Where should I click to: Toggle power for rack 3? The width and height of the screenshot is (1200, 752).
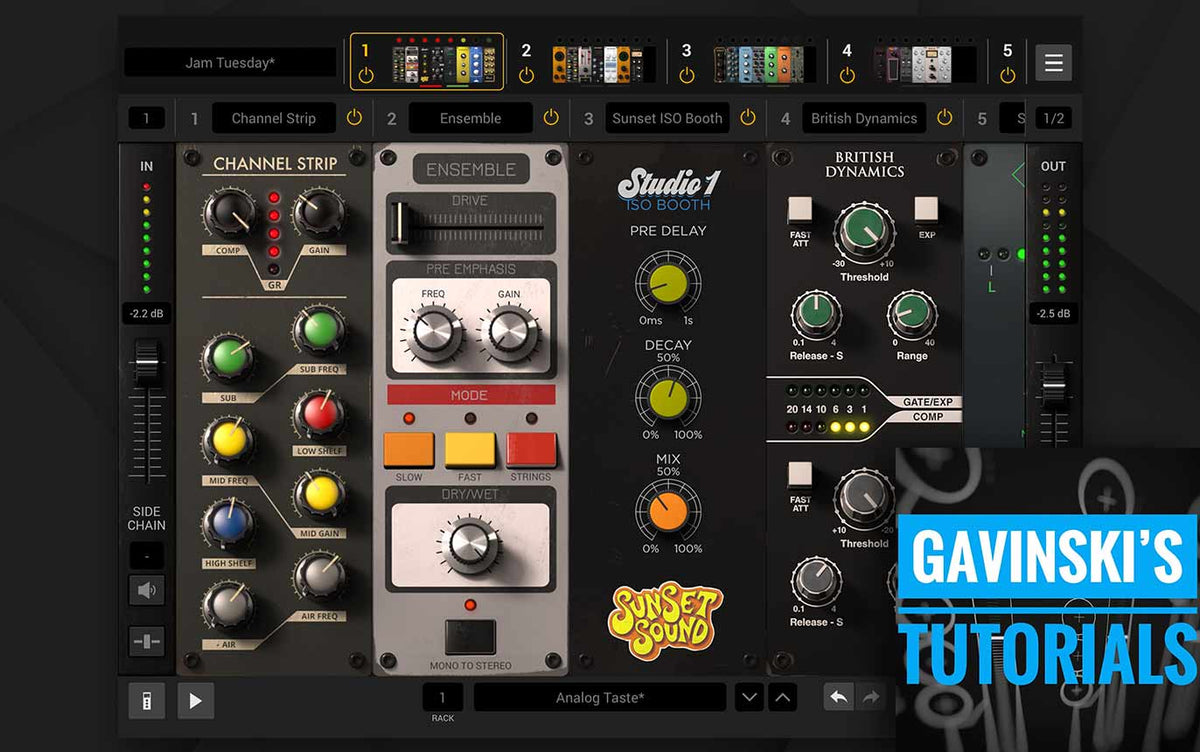click(x=686, y=75)
